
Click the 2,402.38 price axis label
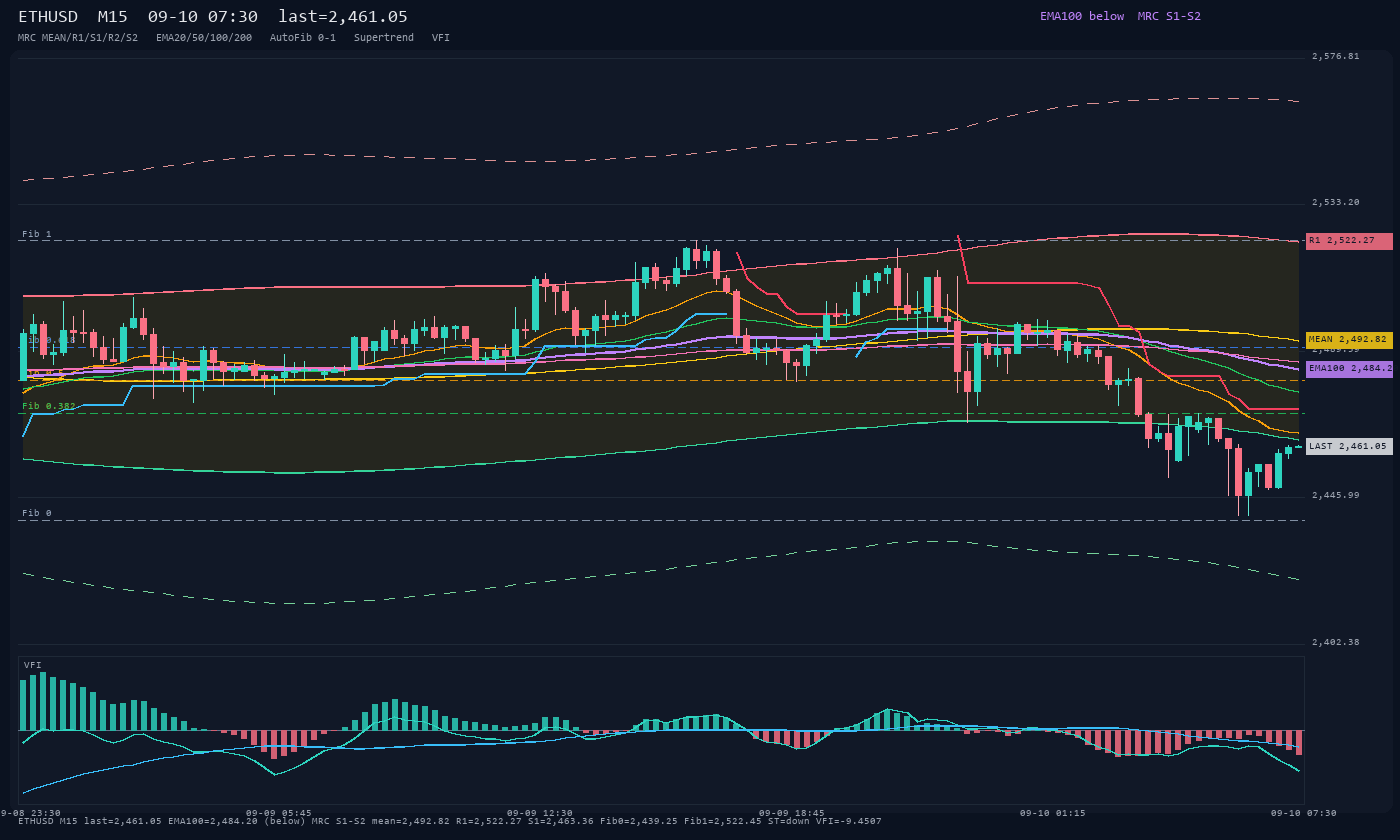1336,642
